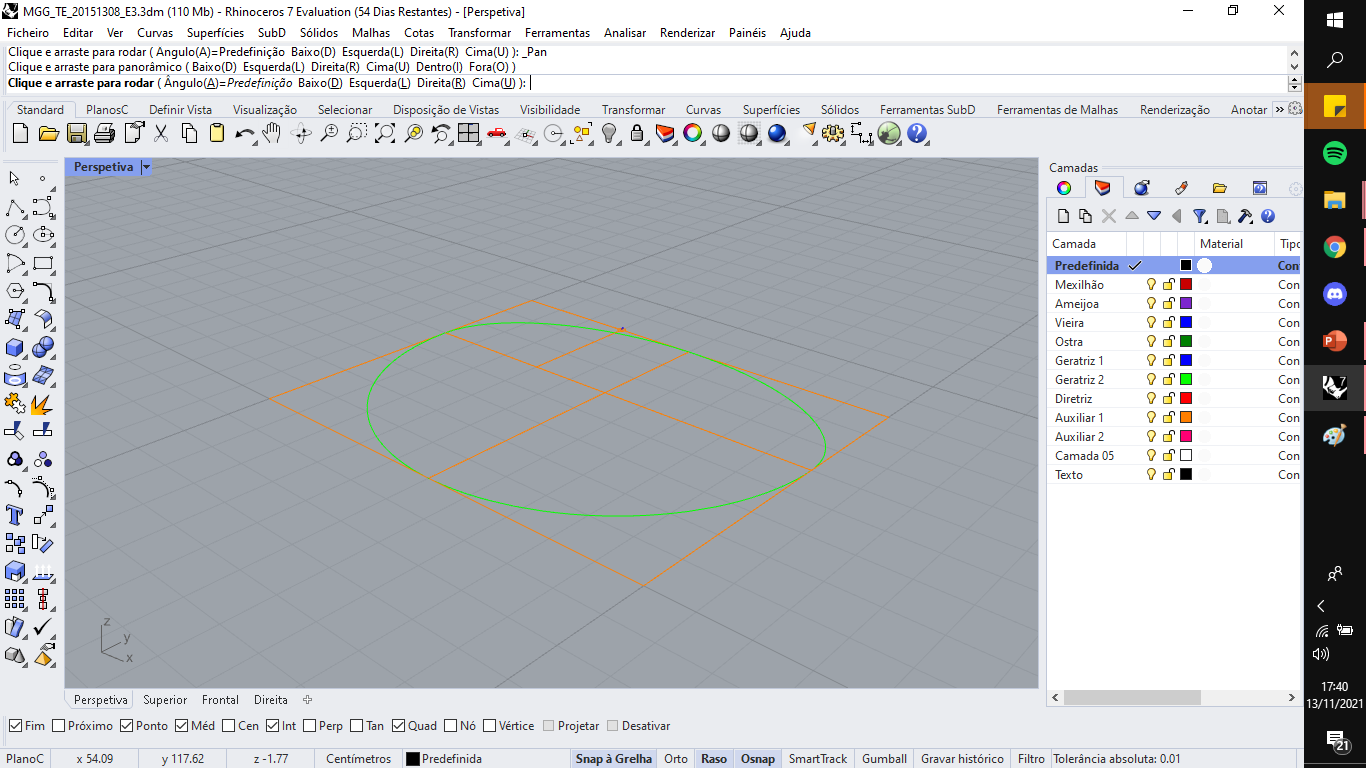Select the Box solid tool icon

point(15,347)
